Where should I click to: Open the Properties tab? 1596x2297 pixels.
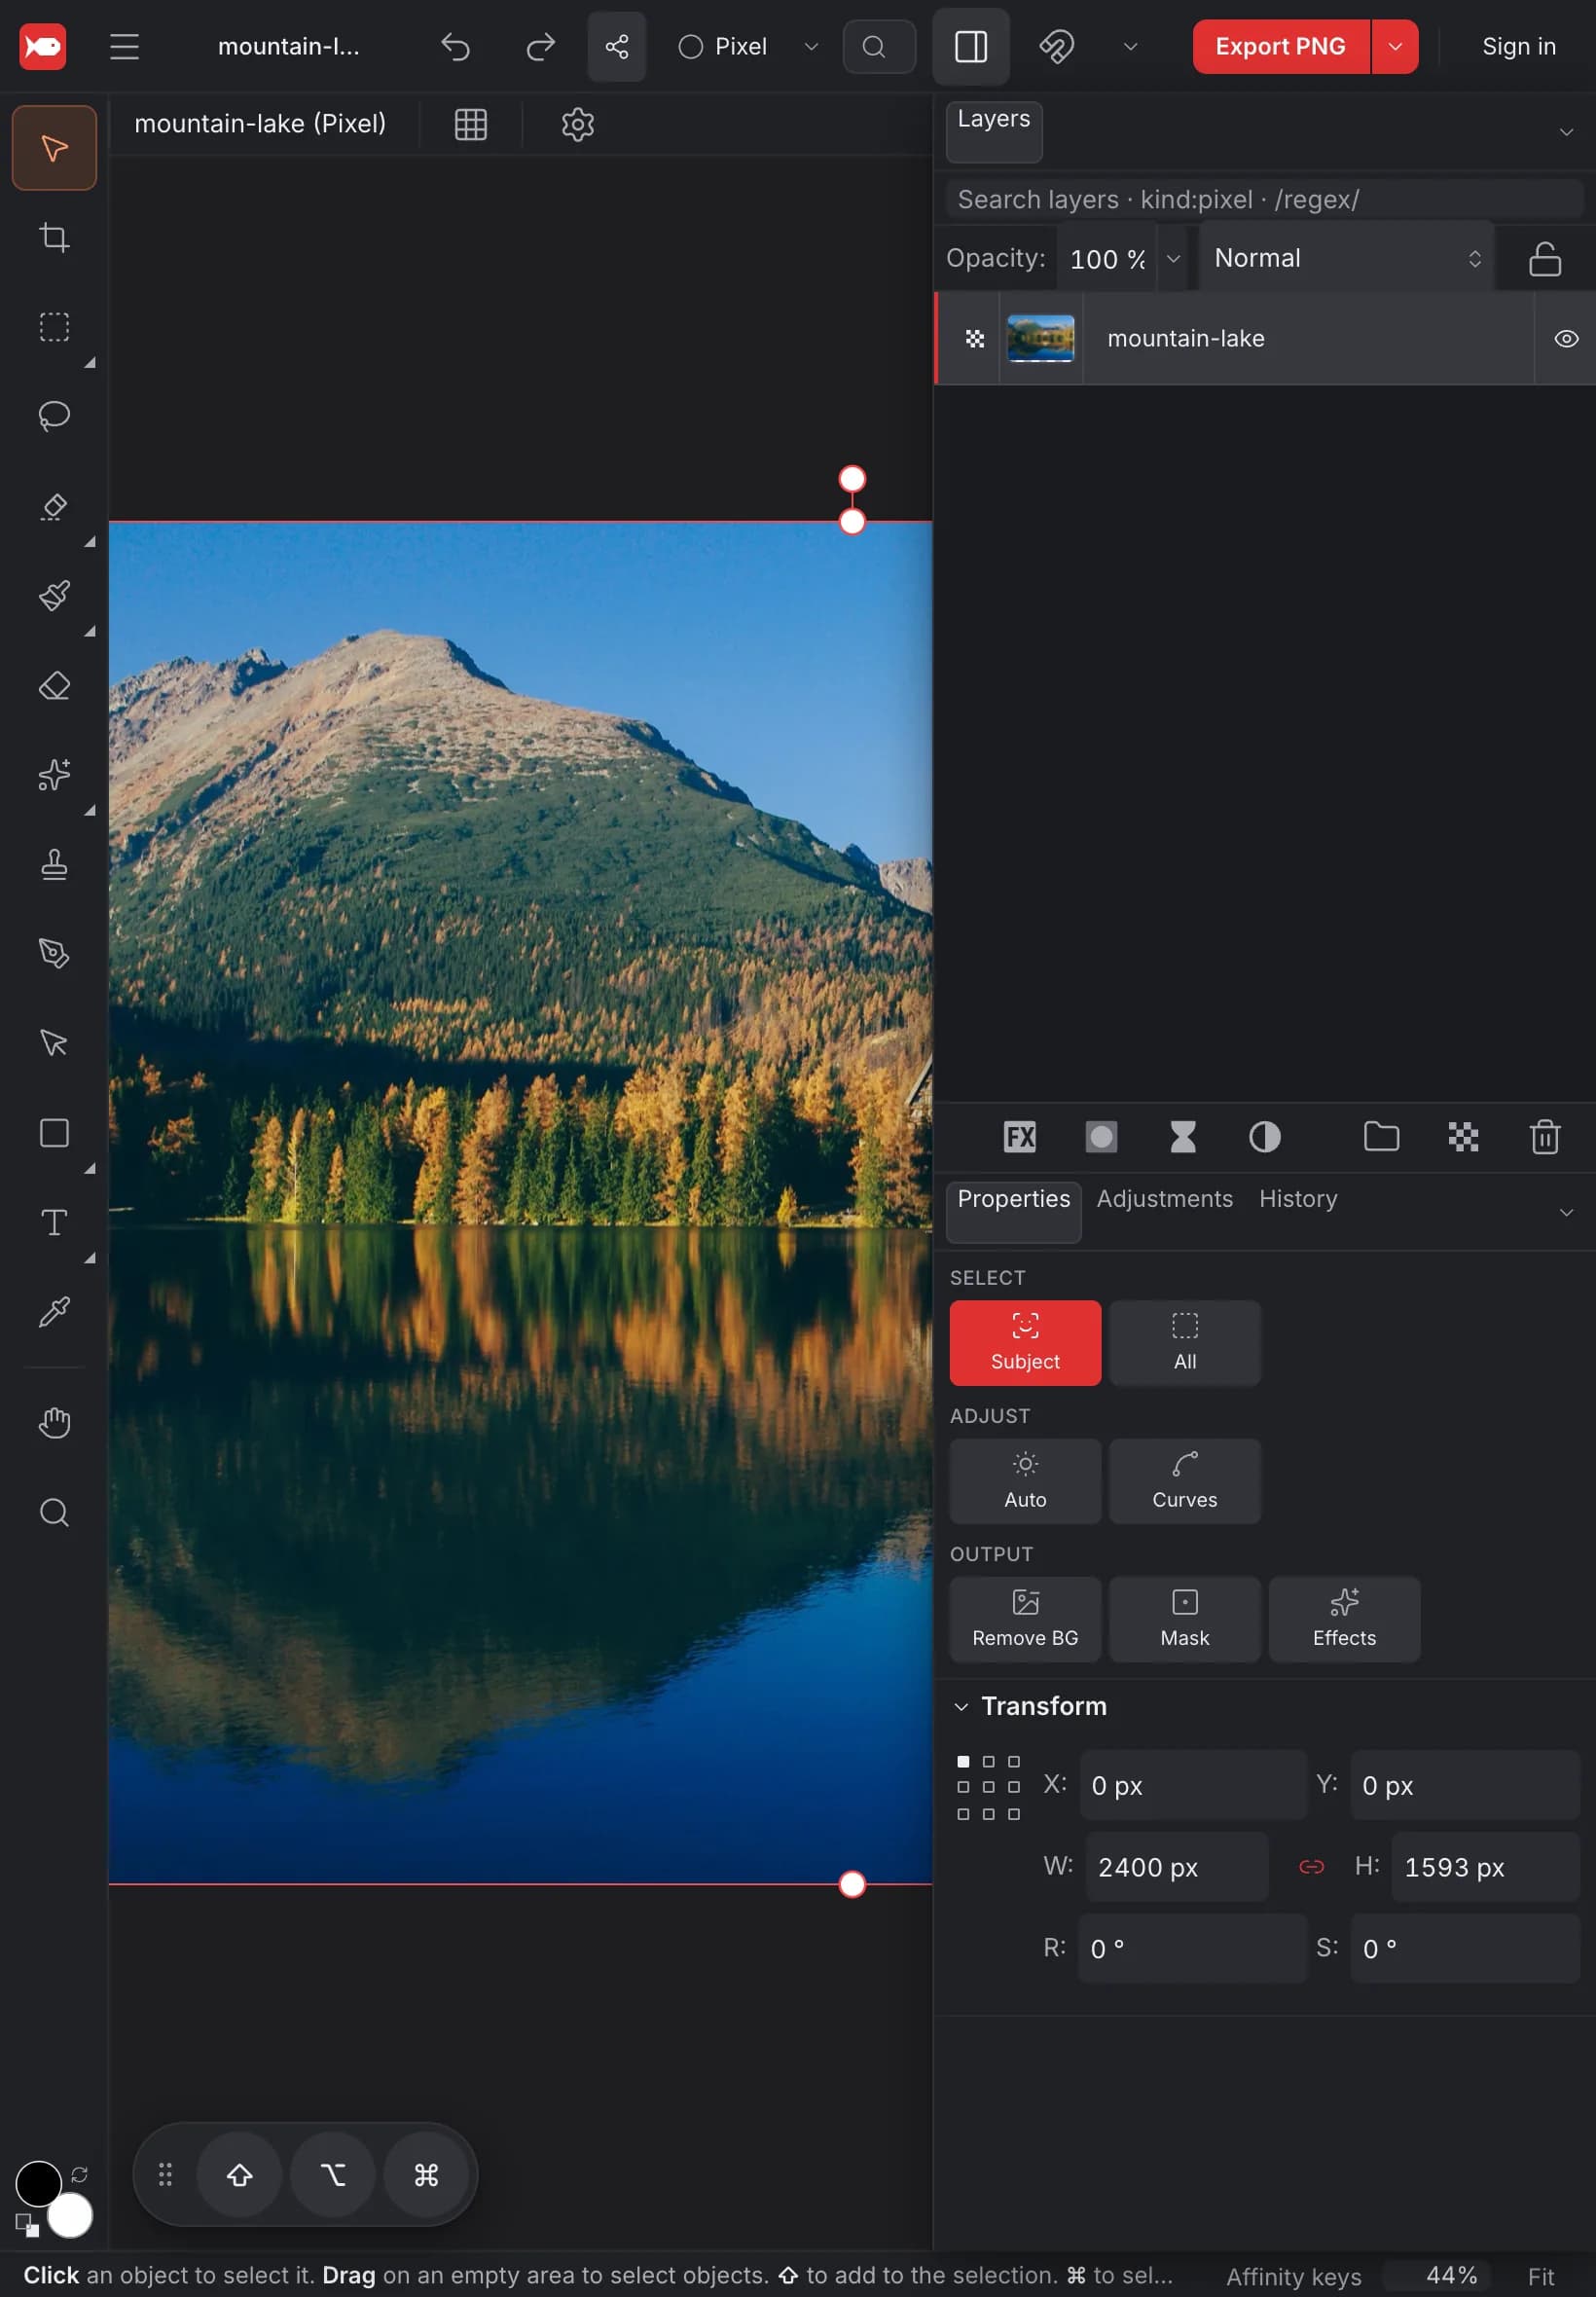(1013, 1212)
